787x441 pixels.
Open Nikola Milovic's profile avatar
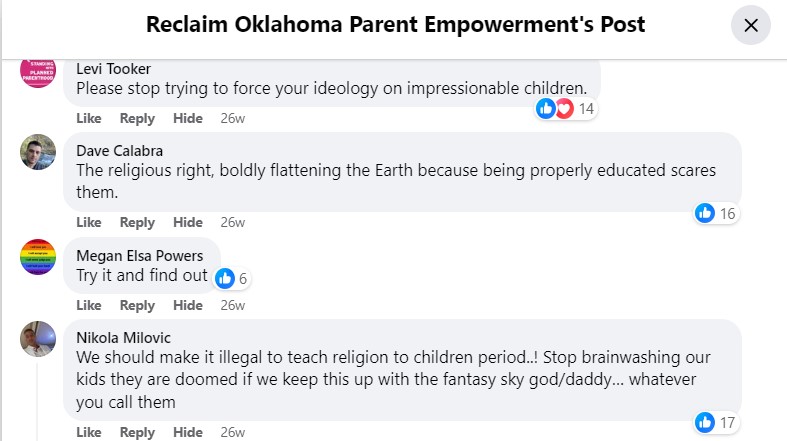click(x=38, y=339)
